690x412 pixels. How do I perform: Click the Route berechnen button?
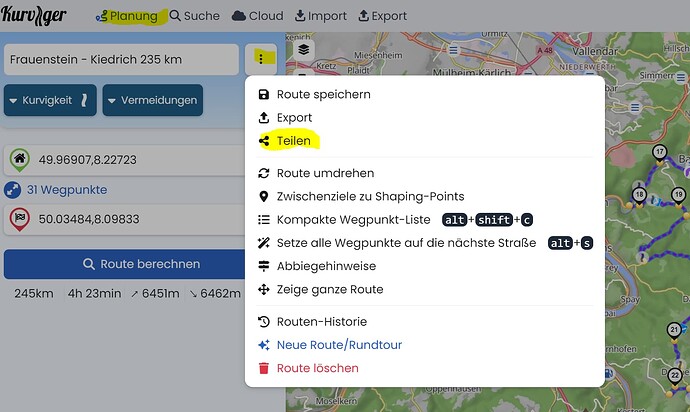point(125,264)
